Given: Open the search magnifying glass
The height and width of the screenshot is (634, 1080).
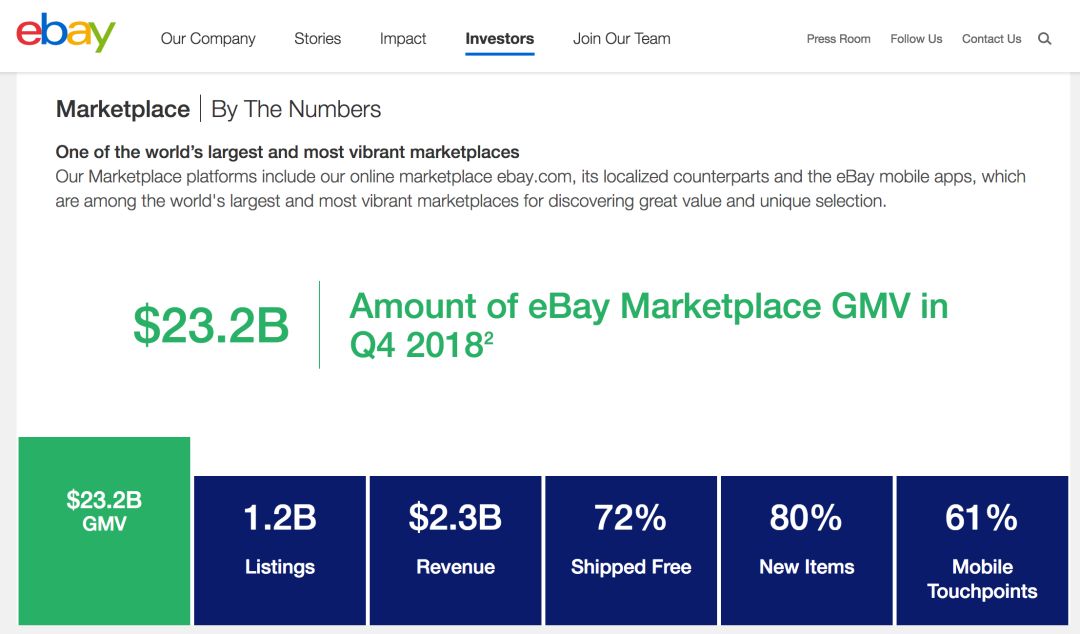Looking at the screenshot, I should [1044, 38].
